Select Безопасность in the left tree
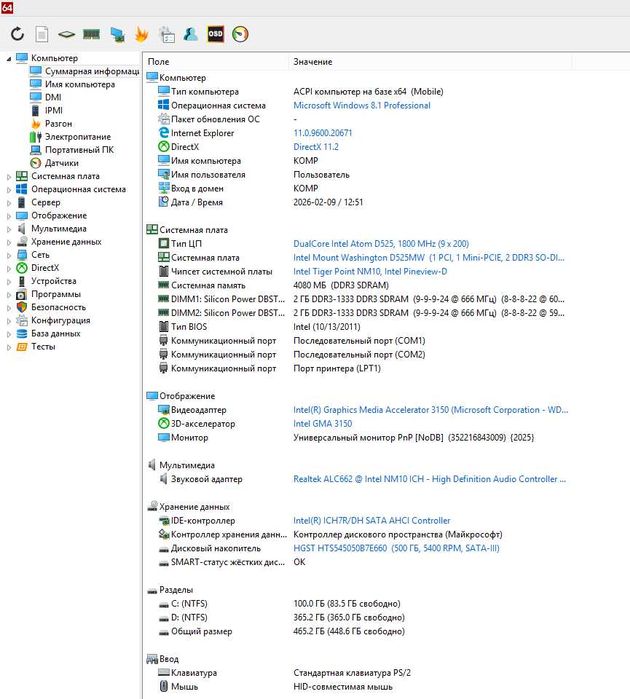Image resolution: width=630 pixels, height=699 pixels. (x=58, y=307)
